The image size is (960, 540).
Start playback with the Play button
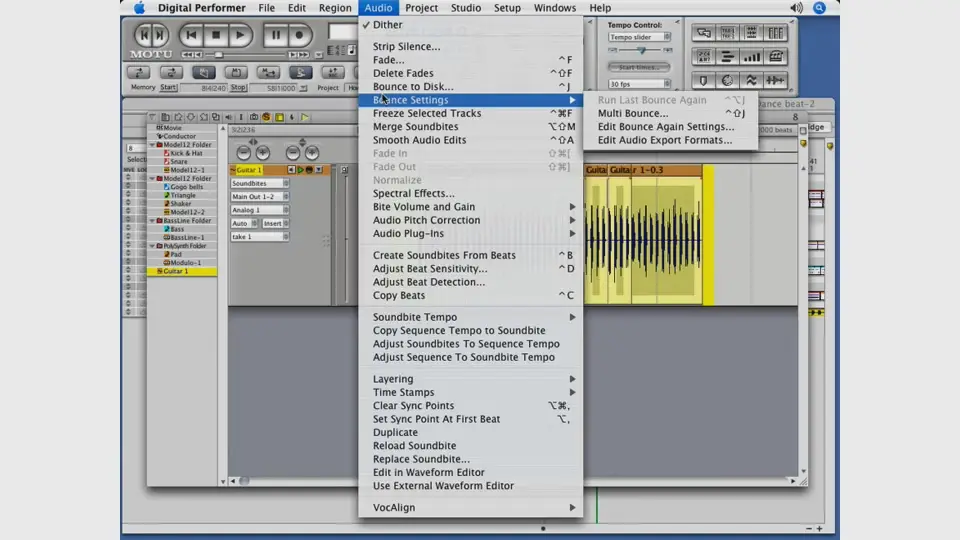(240, 35)
